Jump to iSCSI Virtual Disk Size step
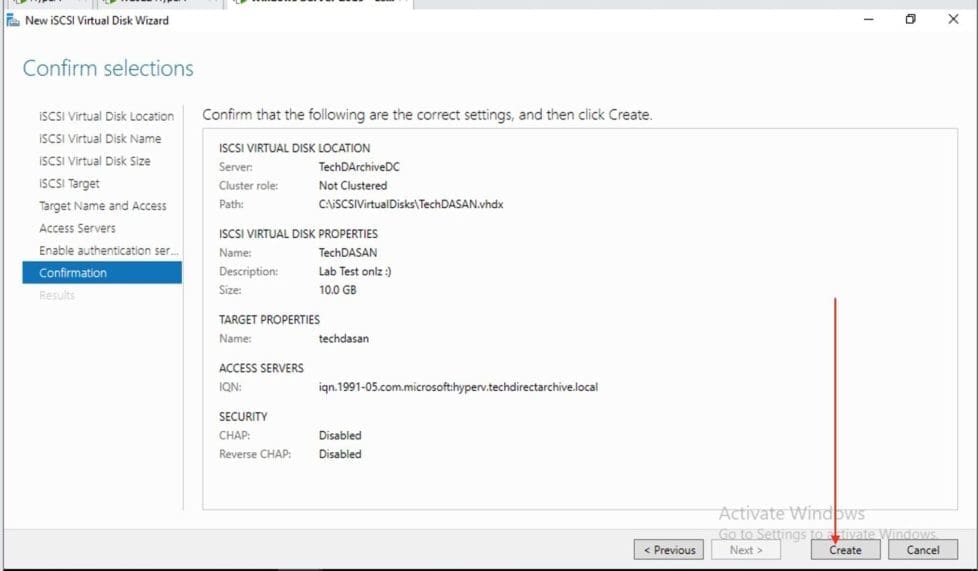 [x=95, y=161]
